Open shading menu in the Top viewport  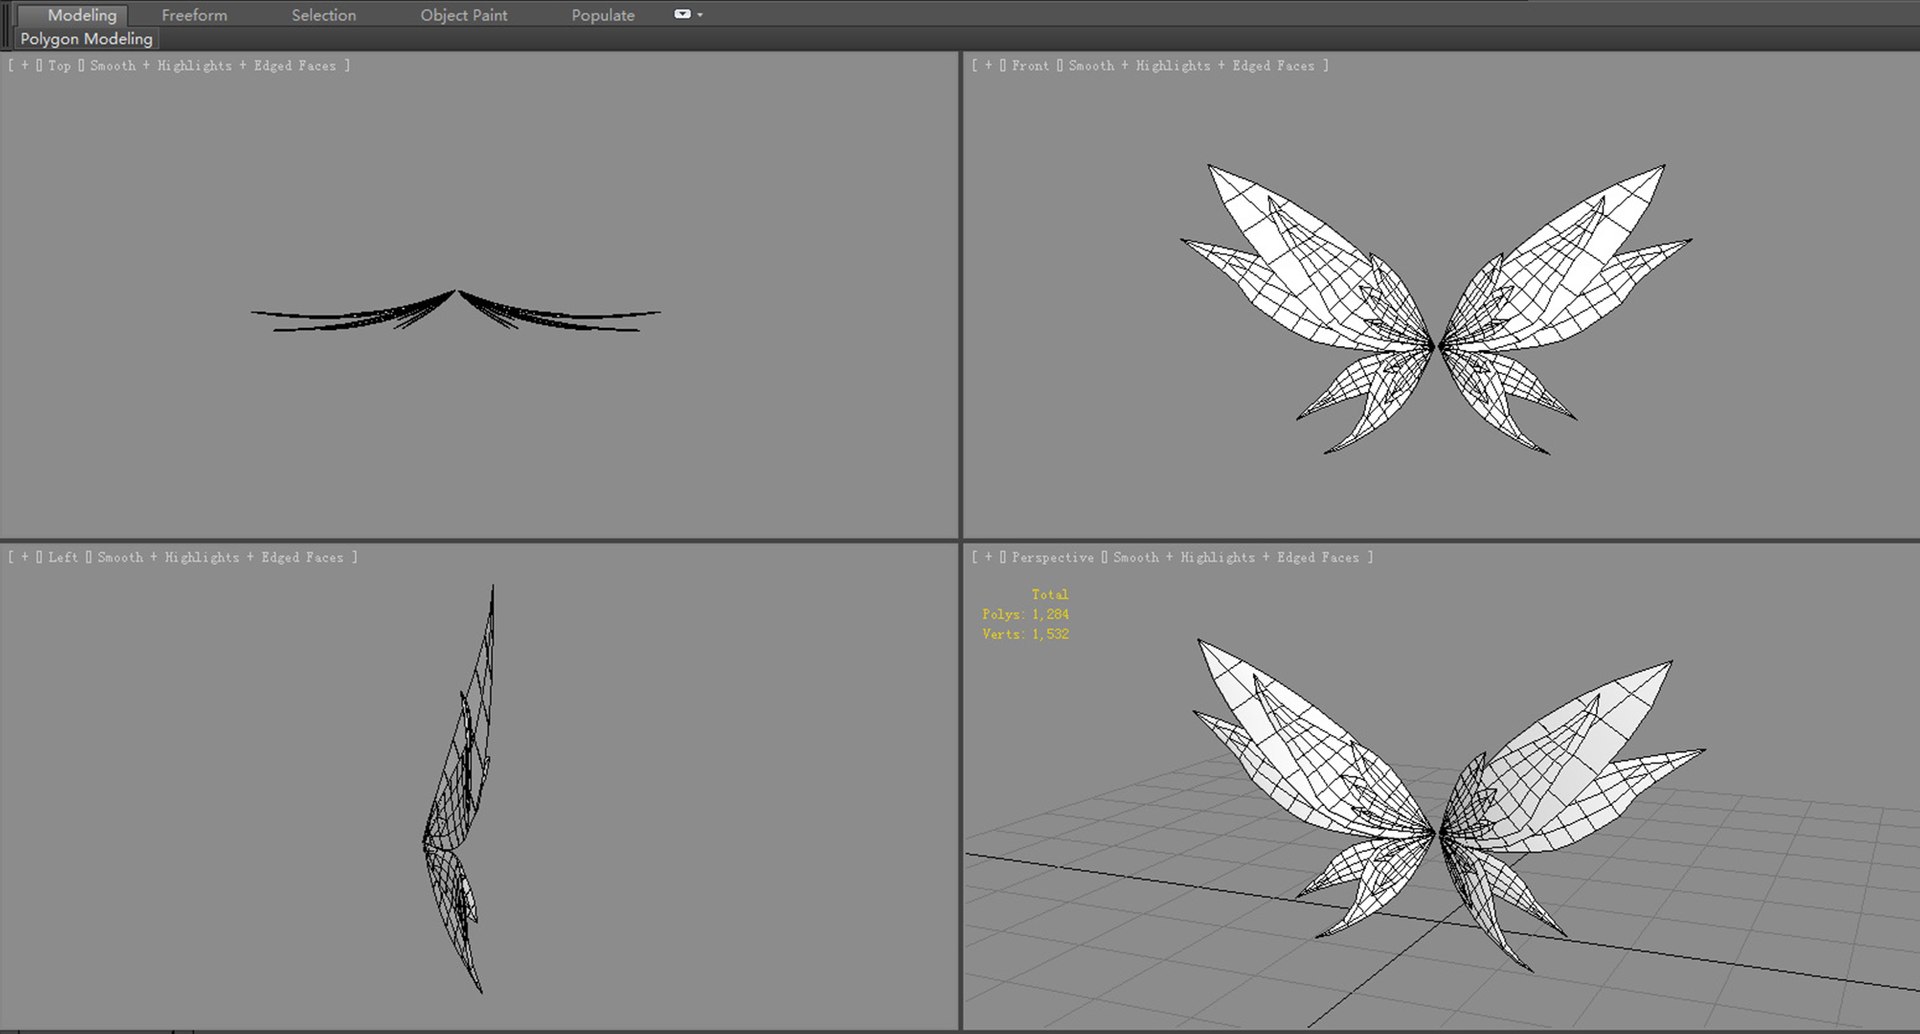(x=213, y=65)
